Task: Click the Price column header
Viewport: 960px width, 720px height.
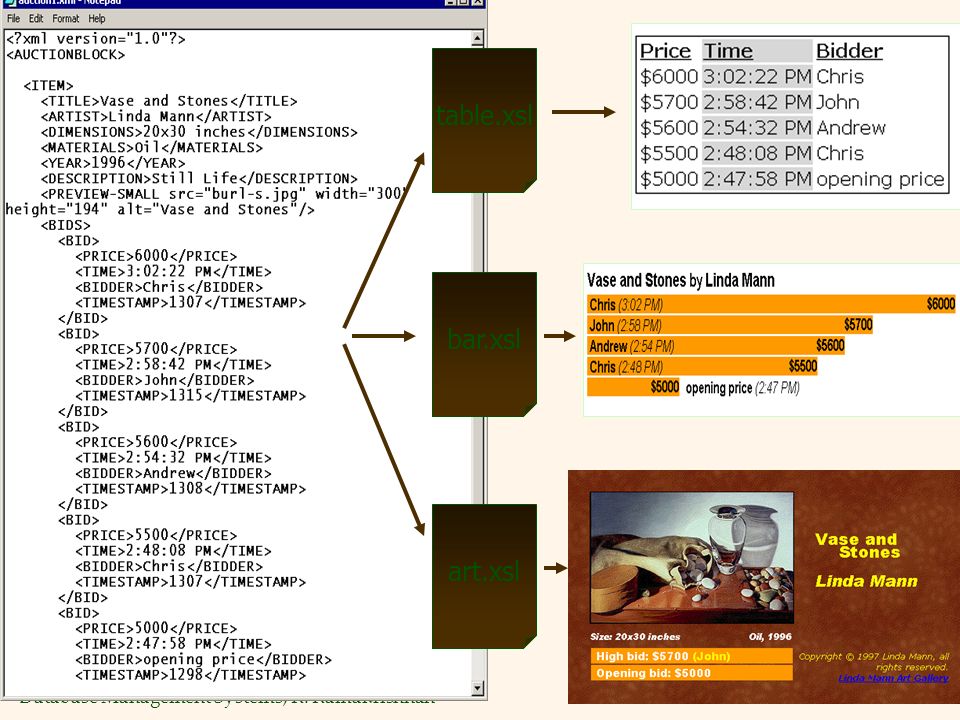Action: pyautogui.click(x=666, y=51)
